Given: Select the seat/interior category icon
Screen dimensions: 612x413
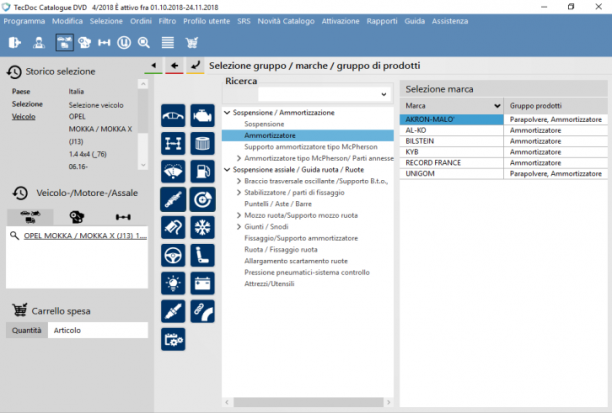Looking at the screenshot, I should coord(202,256).
